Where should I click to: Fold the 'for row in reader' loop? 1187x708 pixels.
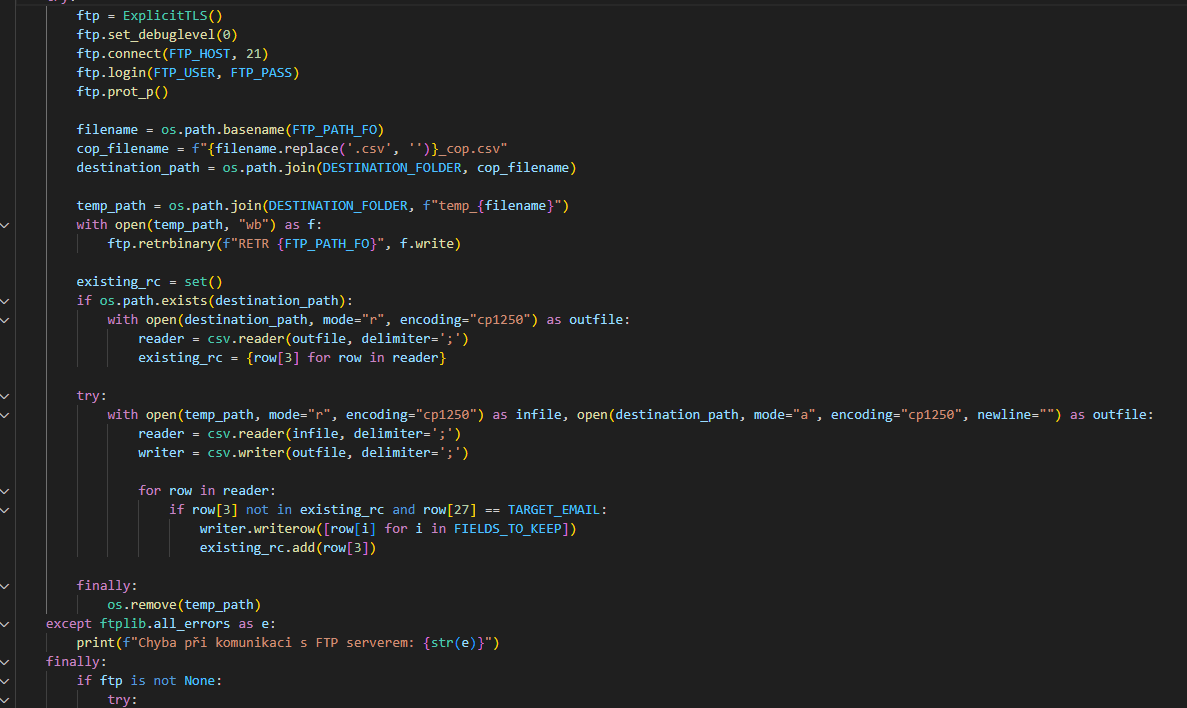pyautogui.click(x=5, y=491)
